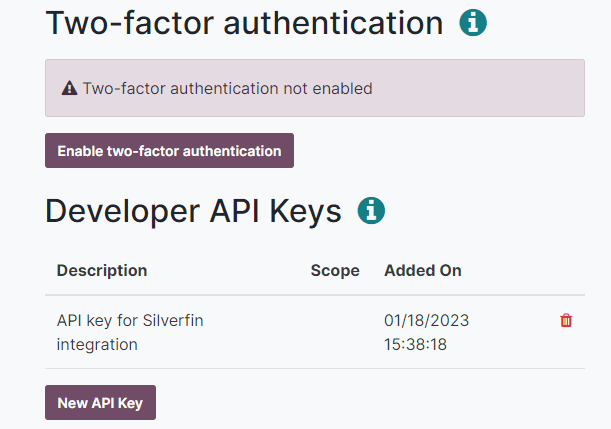Click info icon beside Two-factor authentication heading

pos(473,23)
